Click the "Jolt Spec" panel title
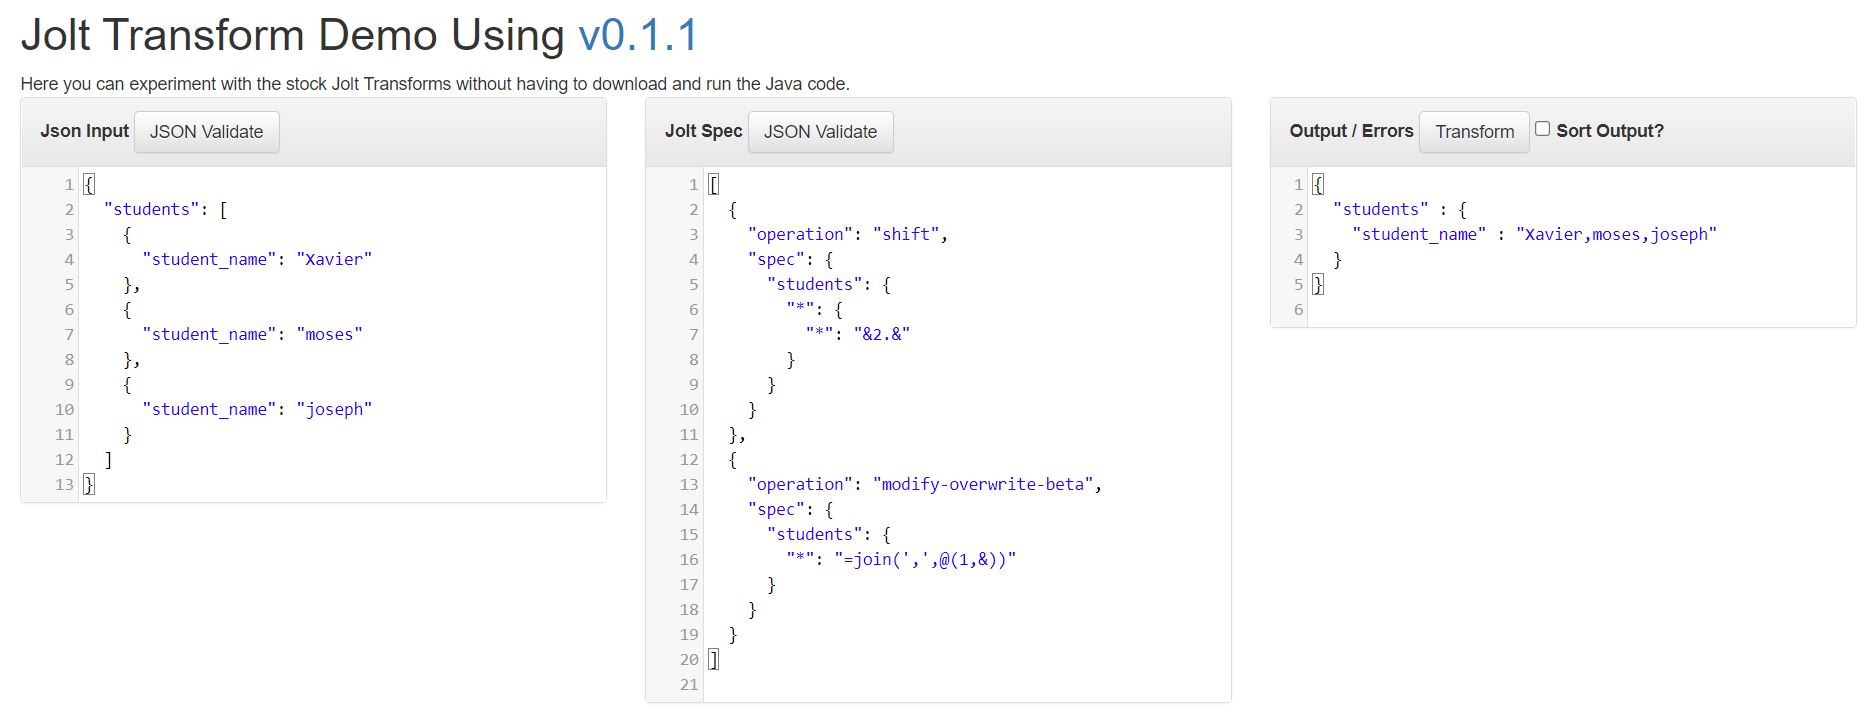Viewport: 1872px width, 722px height. tap(704, 131)
